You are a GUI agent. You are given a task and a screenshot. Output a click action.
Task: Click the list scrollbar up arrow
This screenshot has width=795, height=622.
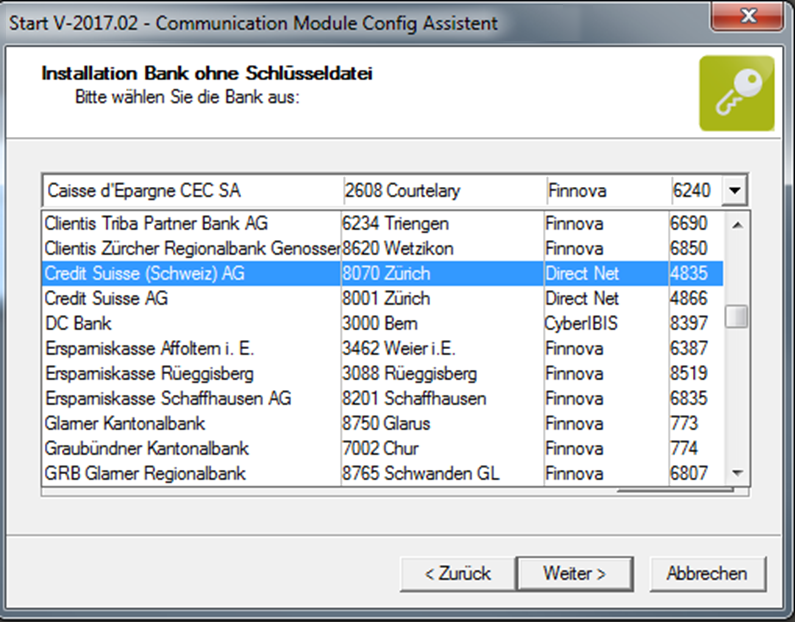tap(737, 224)
